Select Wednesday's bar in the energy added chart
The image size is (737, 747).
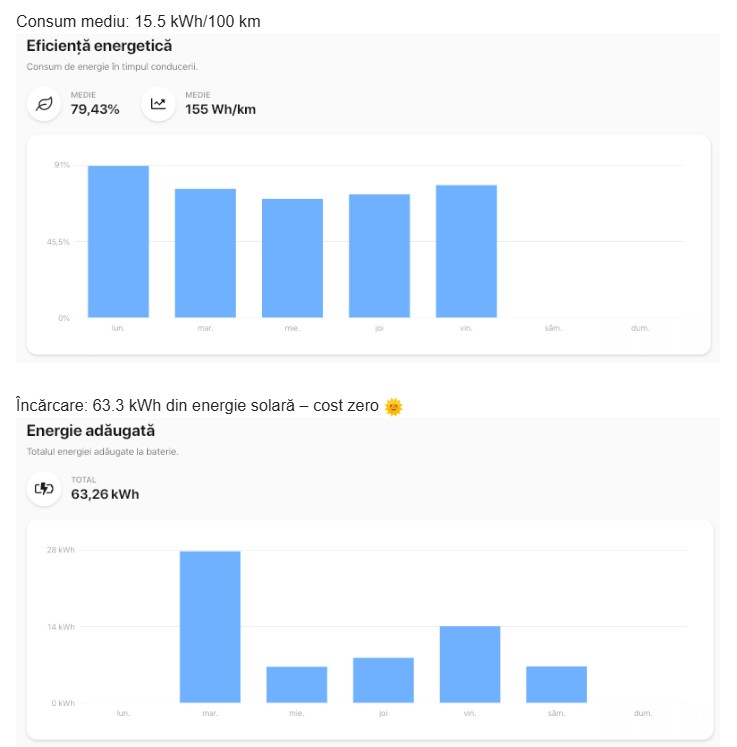pos(296,684)
